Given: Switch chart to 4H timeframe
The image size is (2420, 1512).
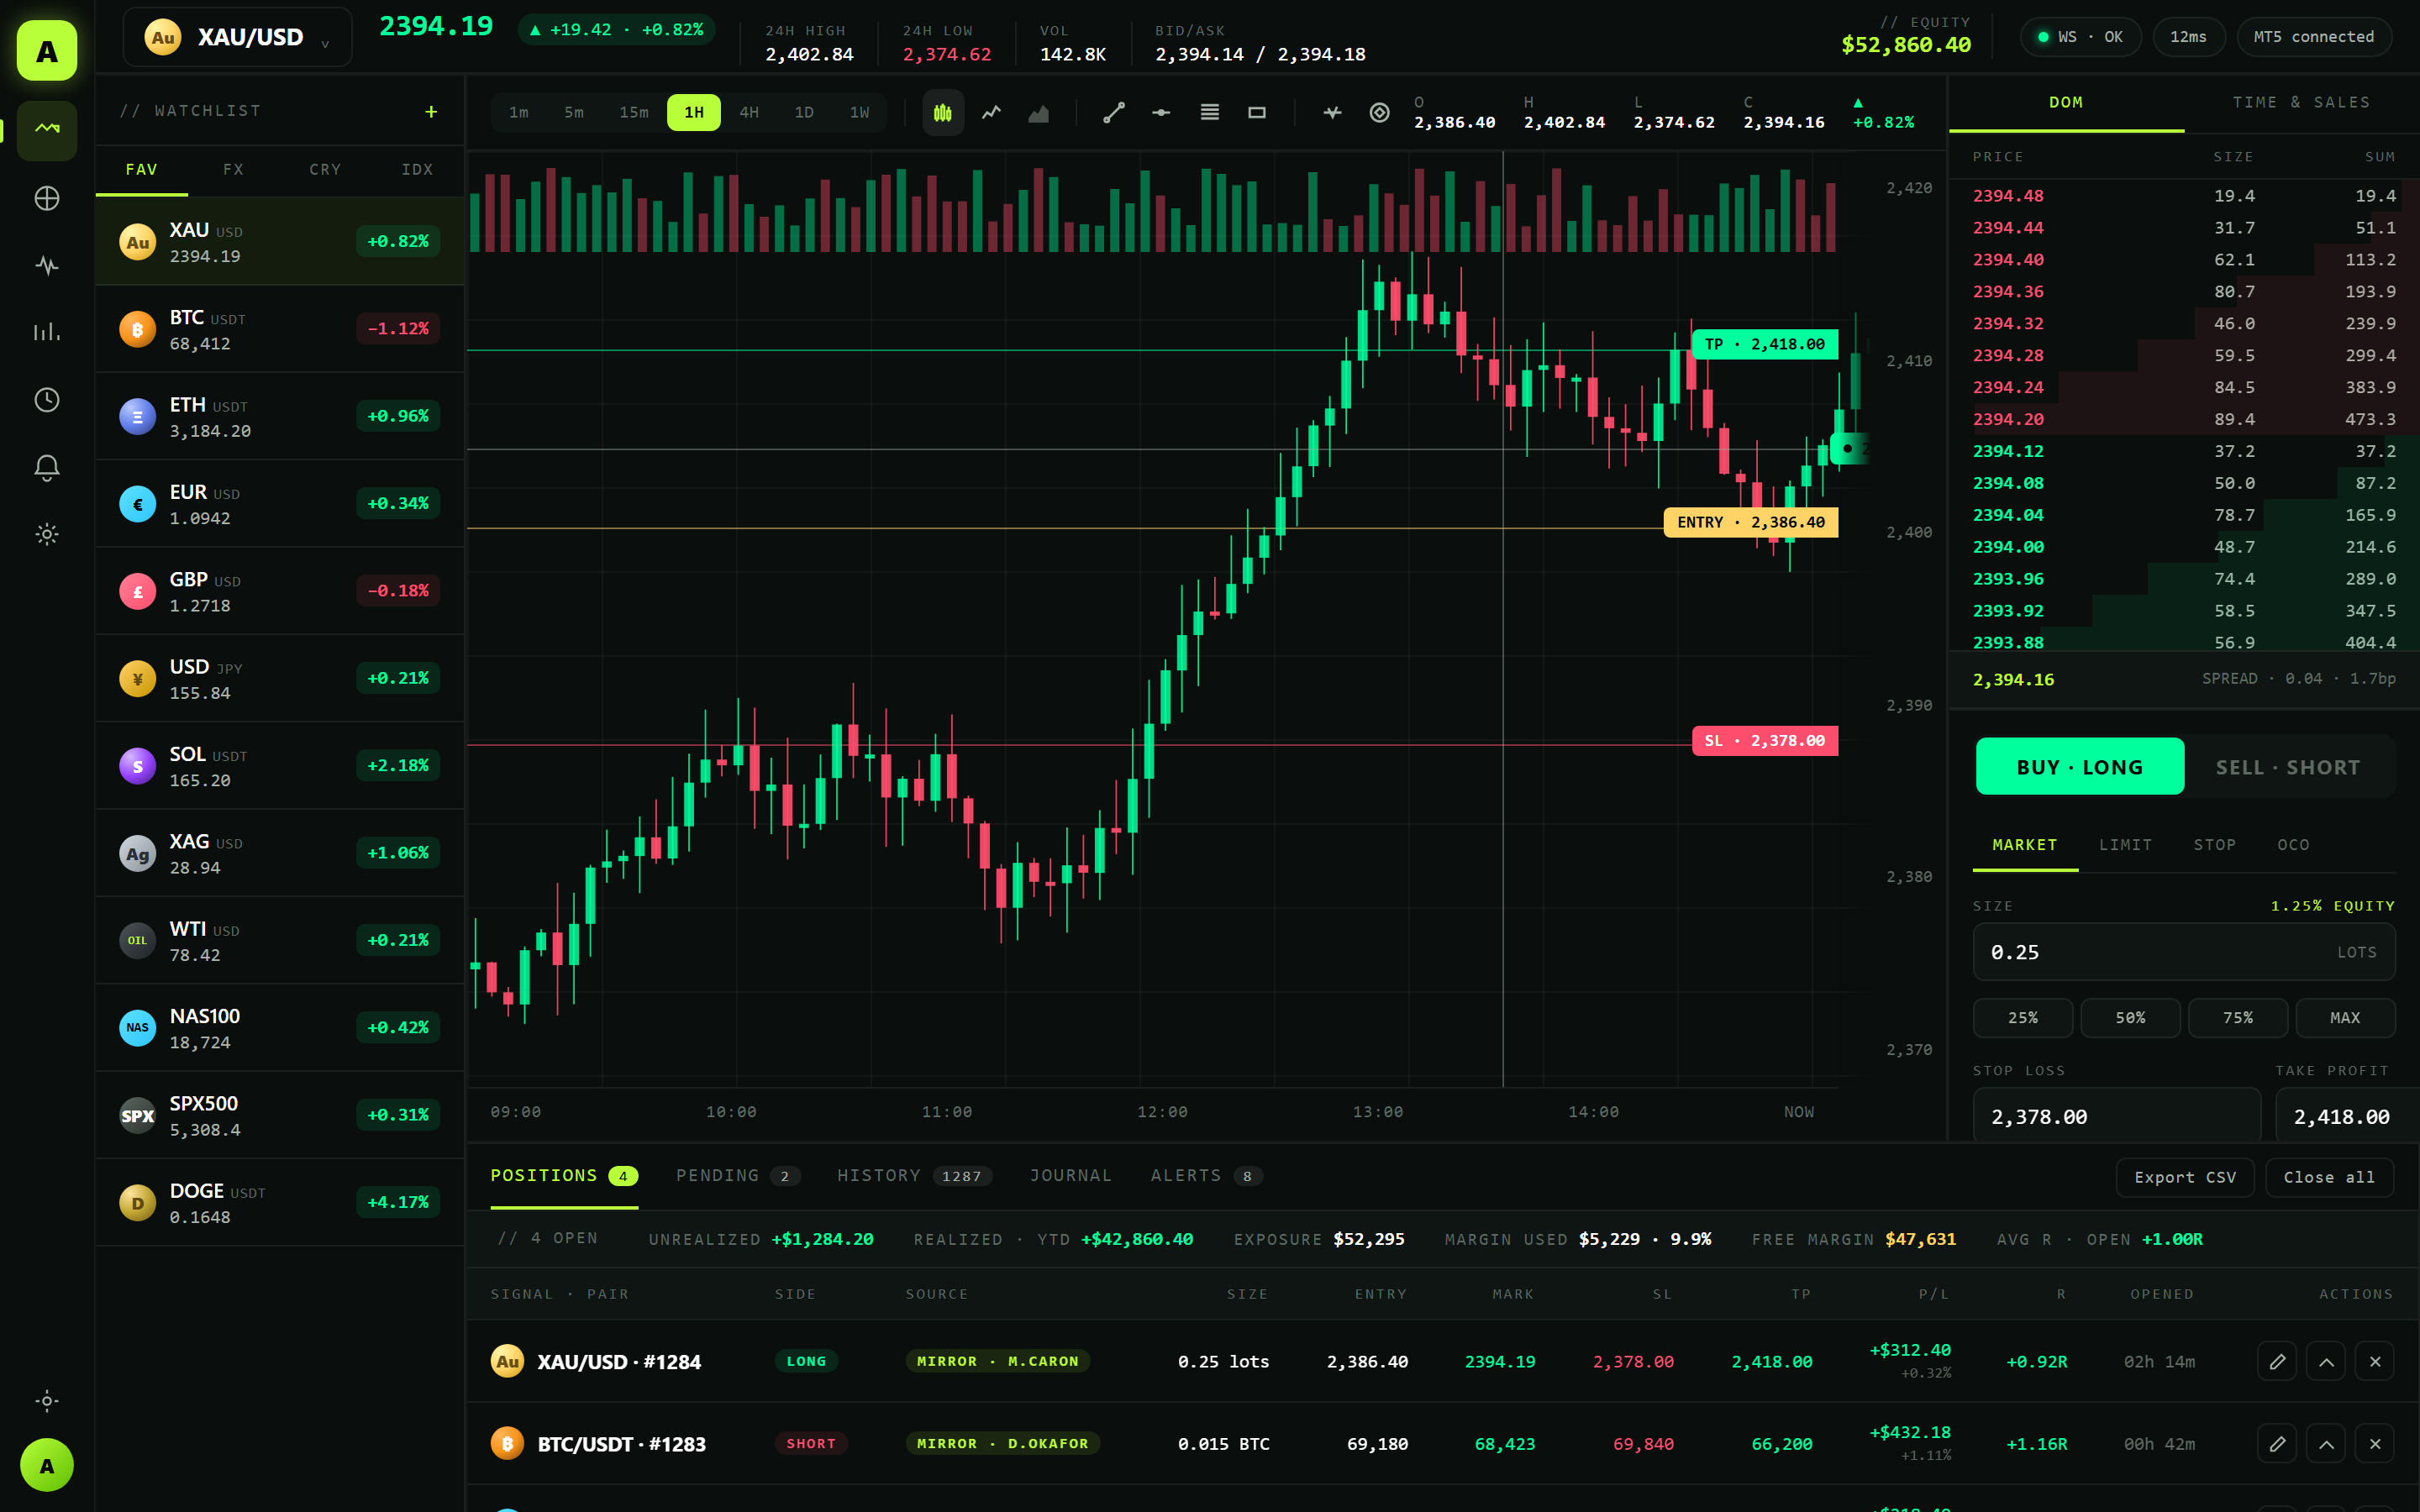Looking at the screenshot, I should 749,112.
